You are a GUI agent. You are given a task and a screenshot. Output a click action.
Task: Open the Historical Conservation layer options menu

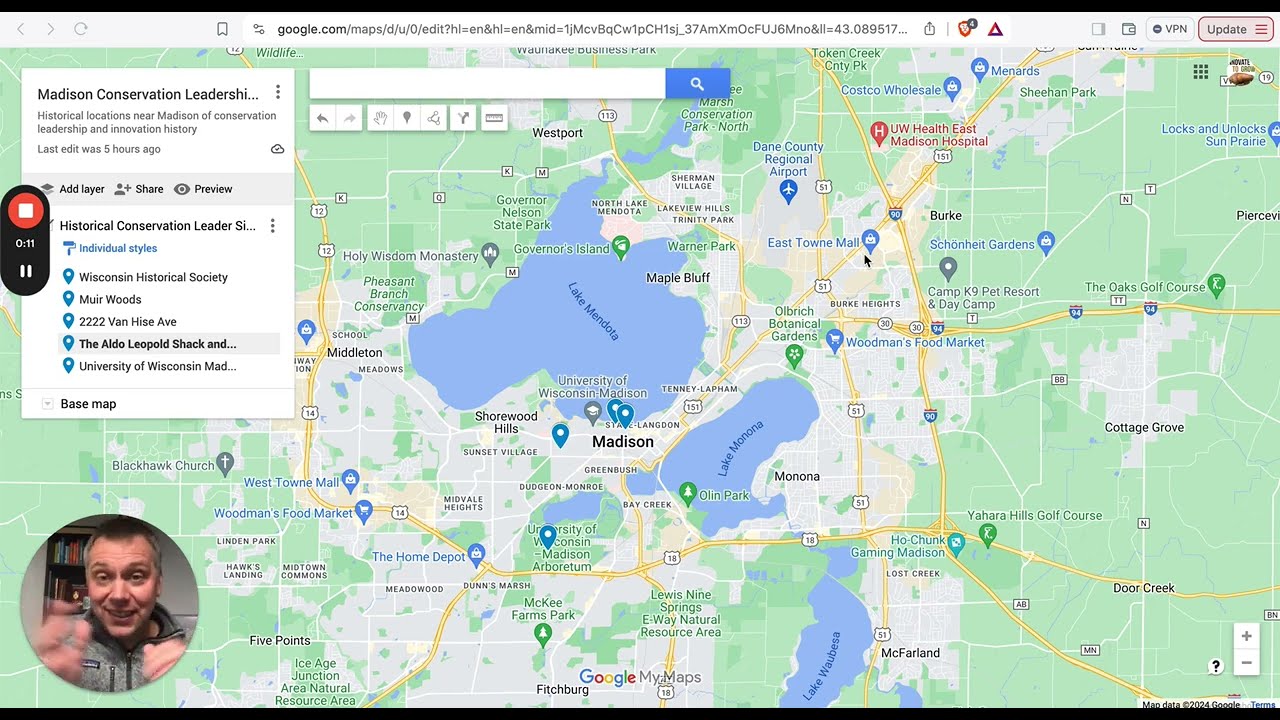pyautogui.click(x=272, y=226)
